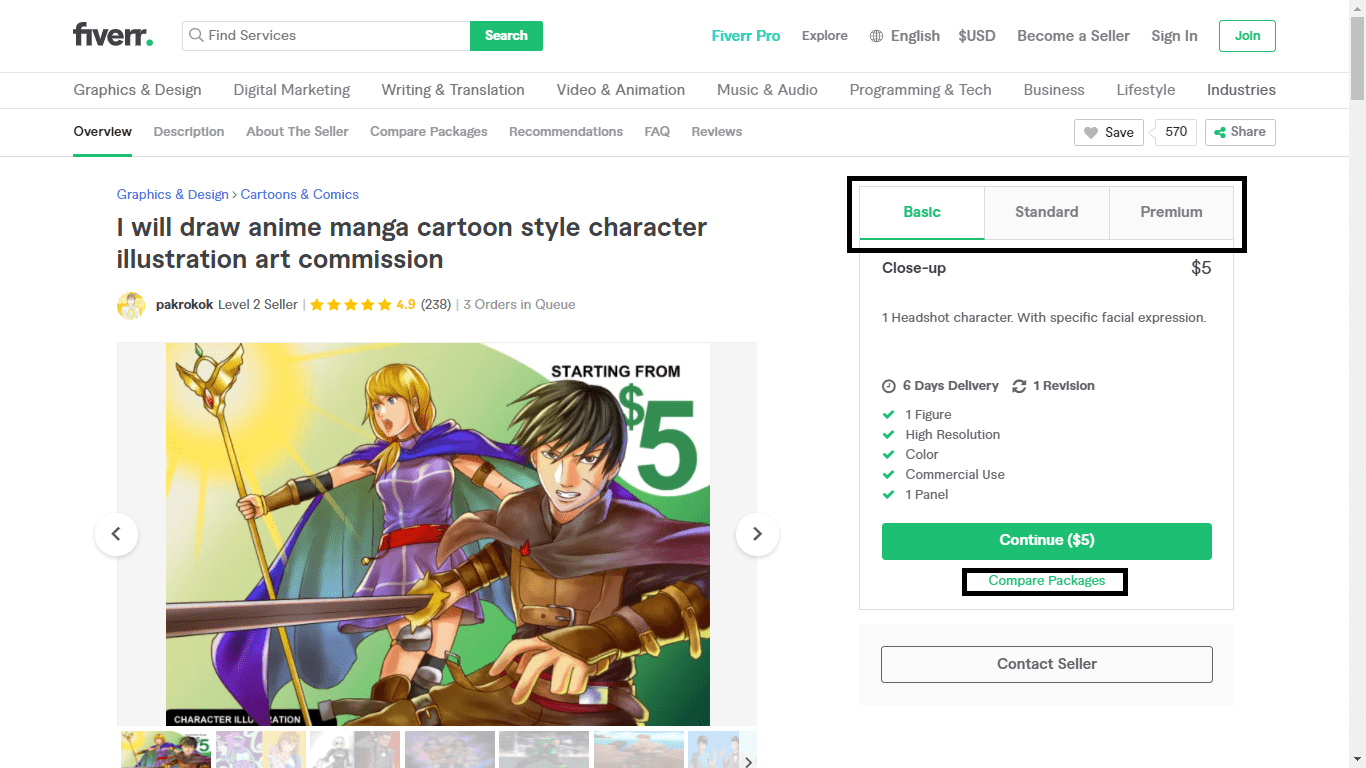The width and height of the screenshot is (1366, 768).
Task: Click the Share icon button
Action: pyautogui.click(x=1240, y=132)
